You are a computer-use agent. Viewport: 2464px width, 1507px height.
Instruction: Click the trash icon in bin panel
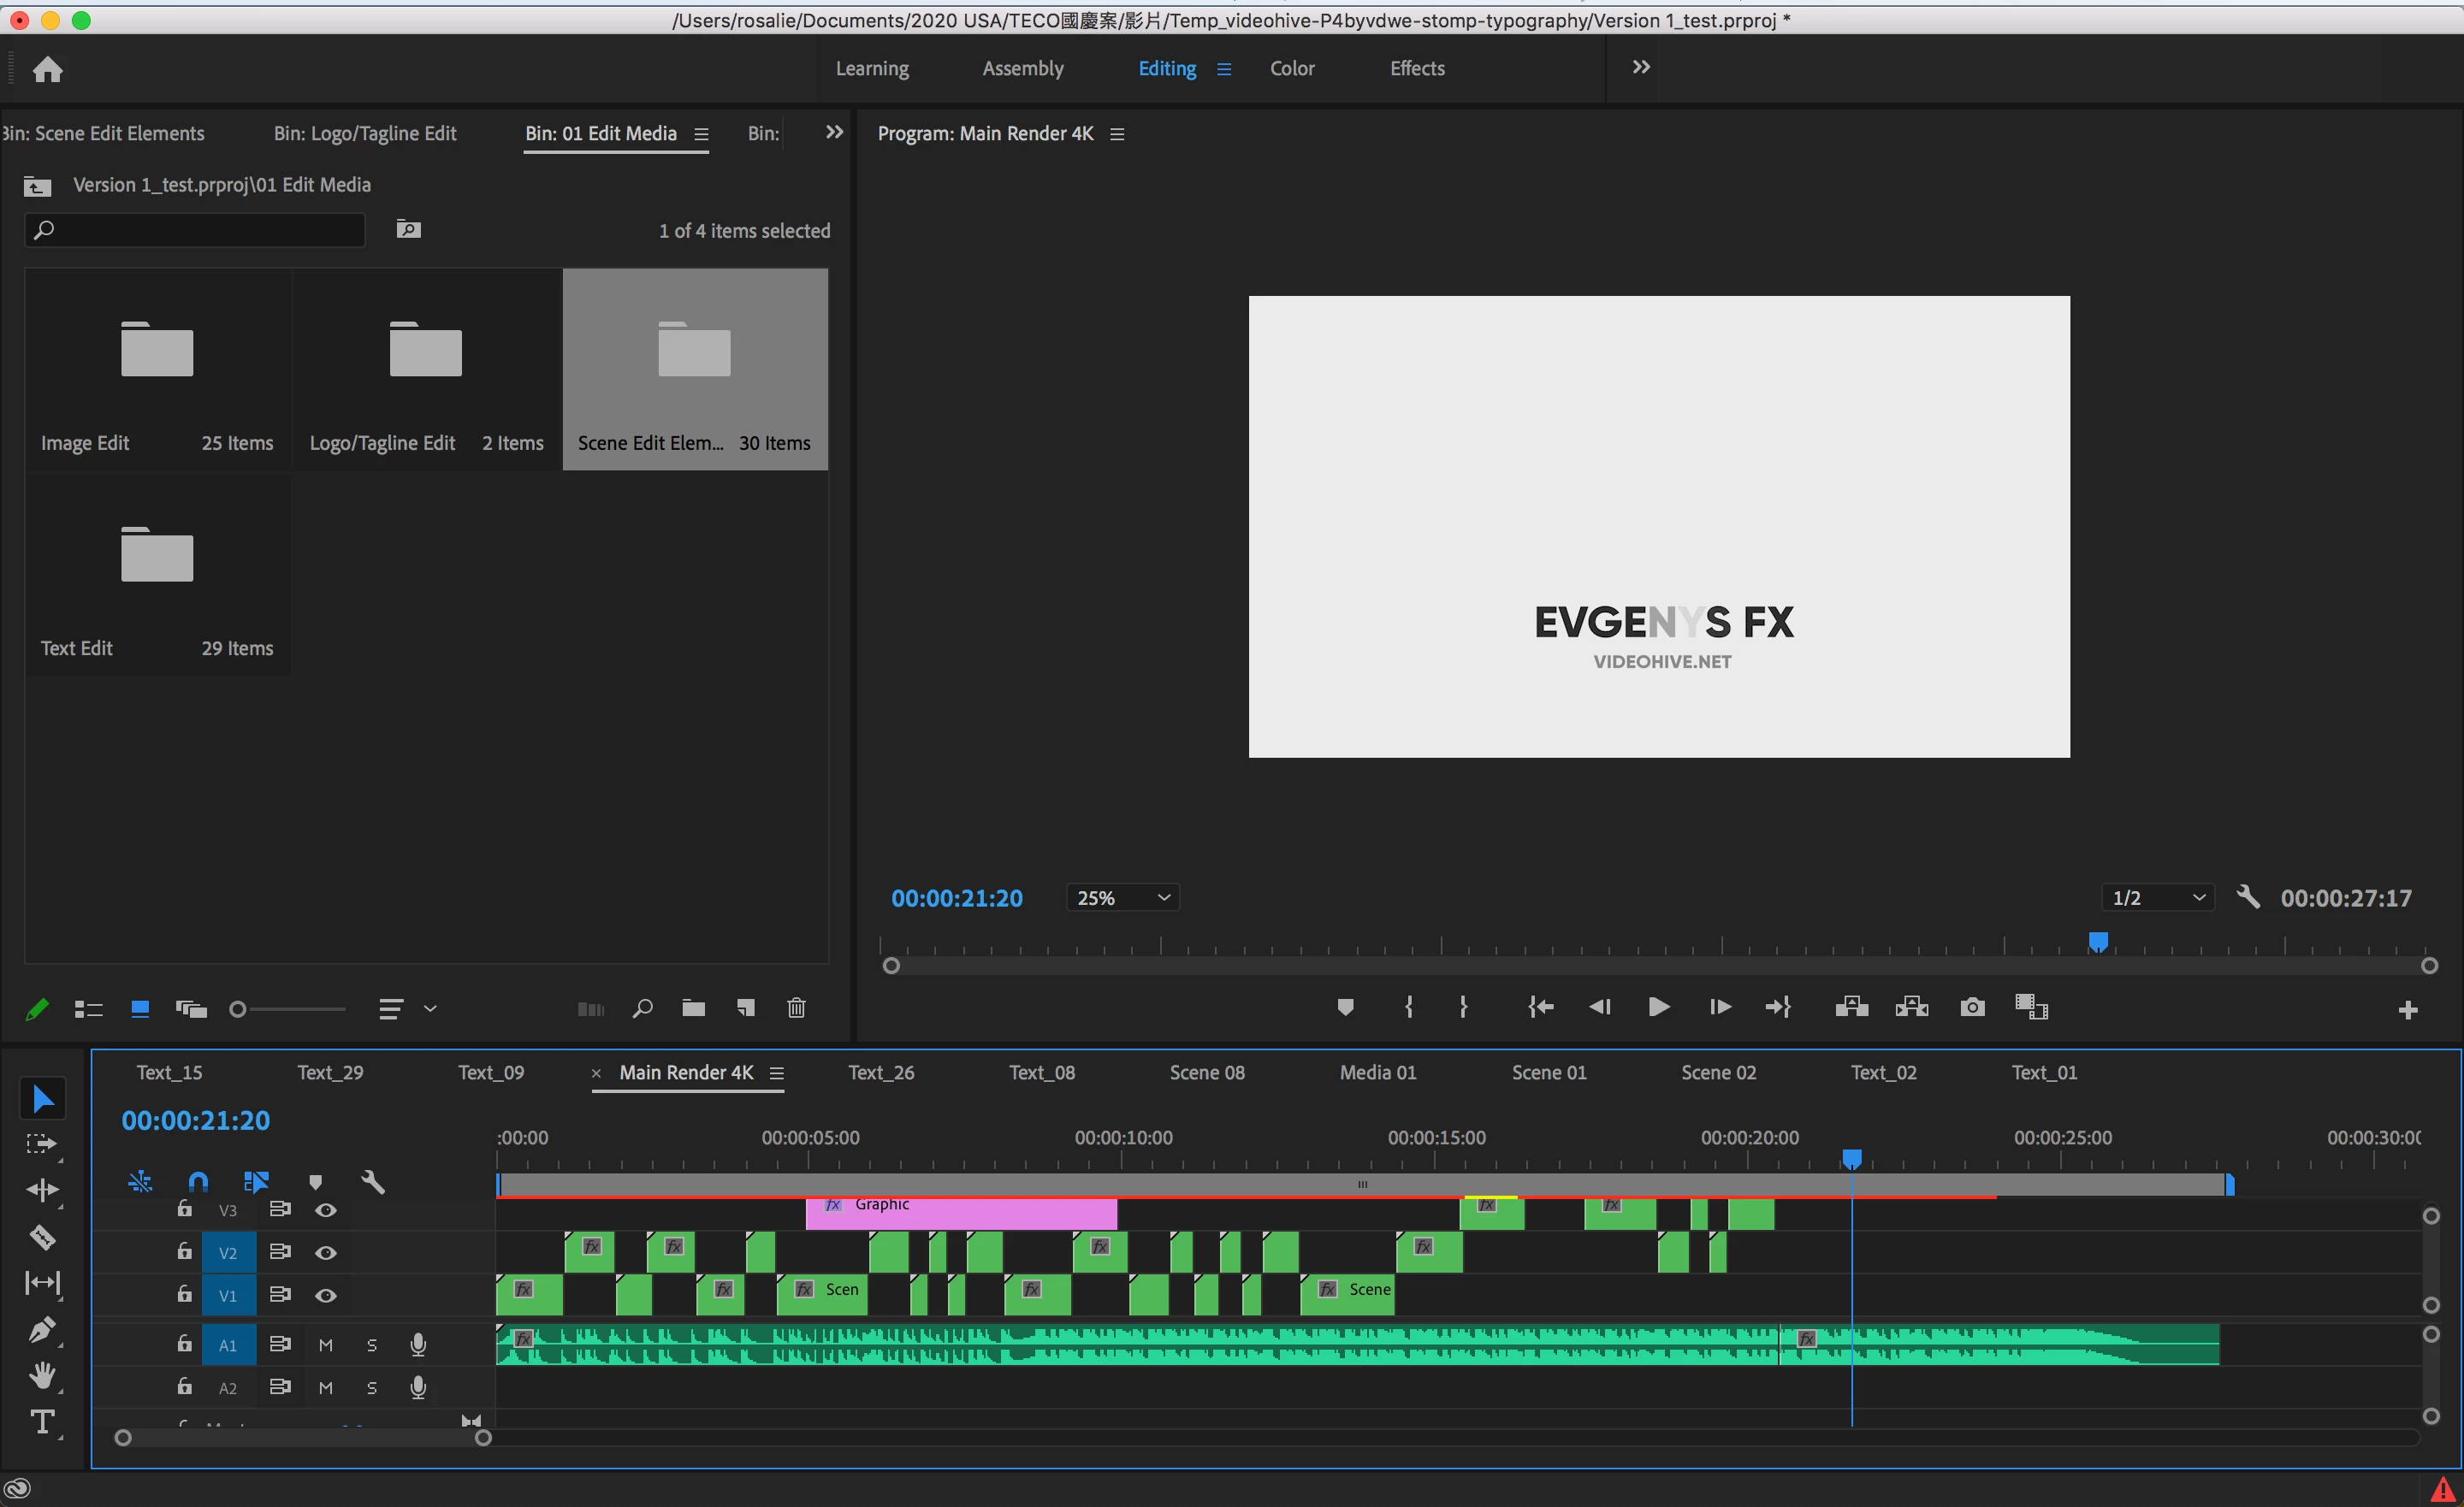[796, 1008]
